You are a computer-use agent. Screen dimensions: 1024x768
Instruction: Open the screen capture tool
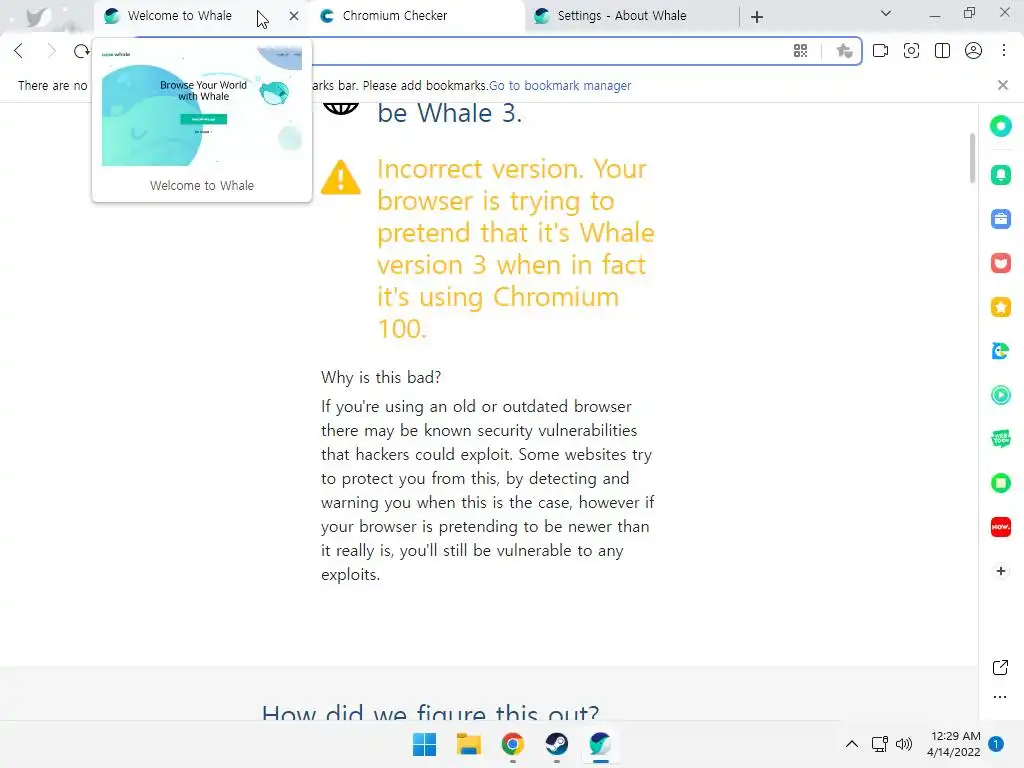pyautogui.click(x=911, y=51)
